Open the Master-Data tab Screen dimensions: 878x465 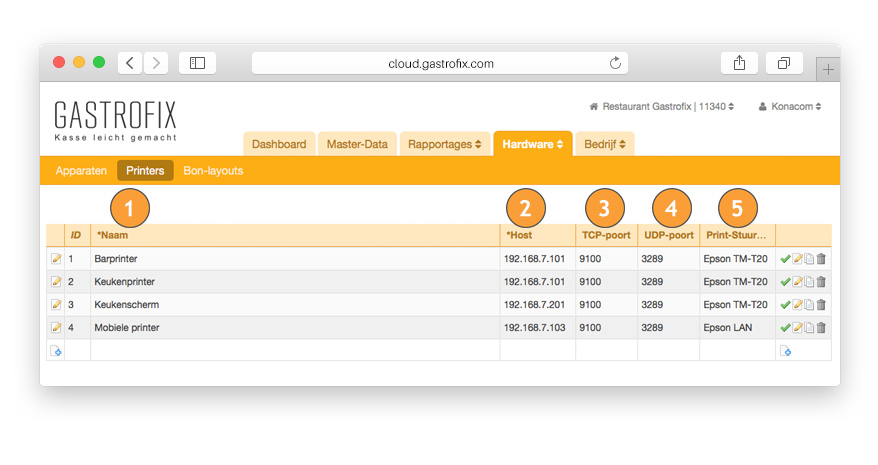click(357, 144)
